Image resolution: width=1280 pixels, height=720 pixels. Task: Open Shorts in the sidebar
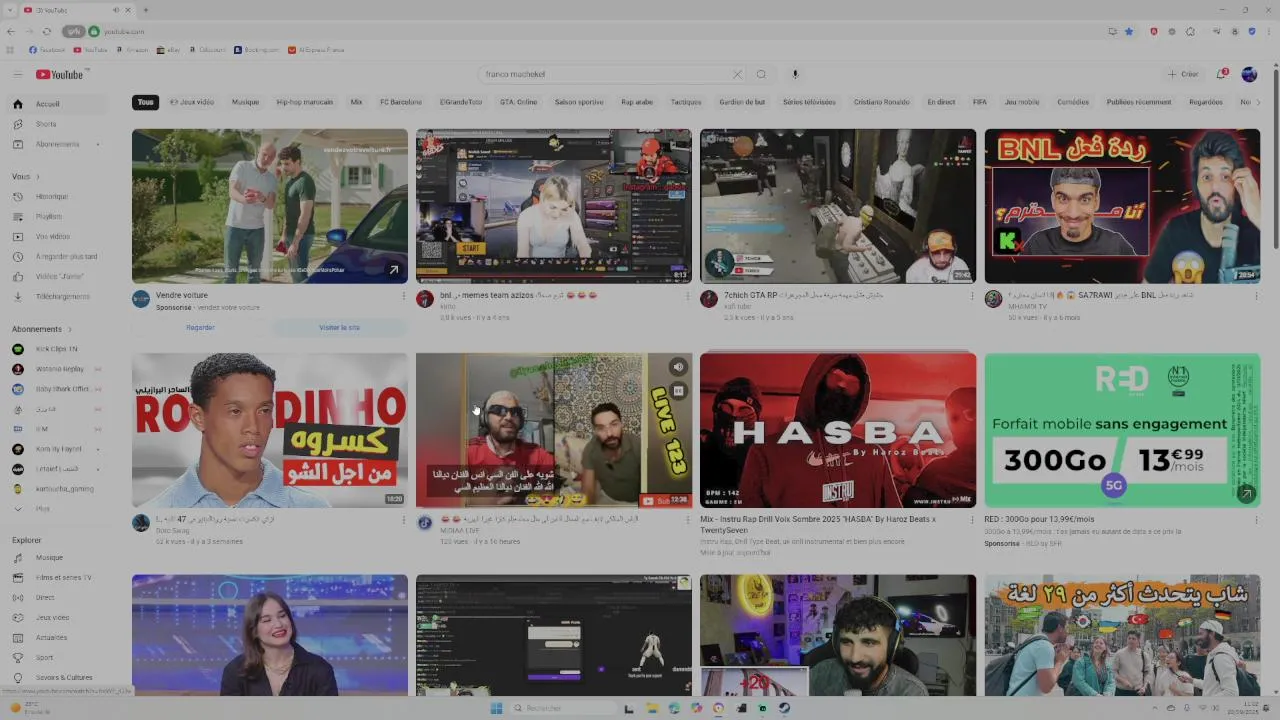56,124
